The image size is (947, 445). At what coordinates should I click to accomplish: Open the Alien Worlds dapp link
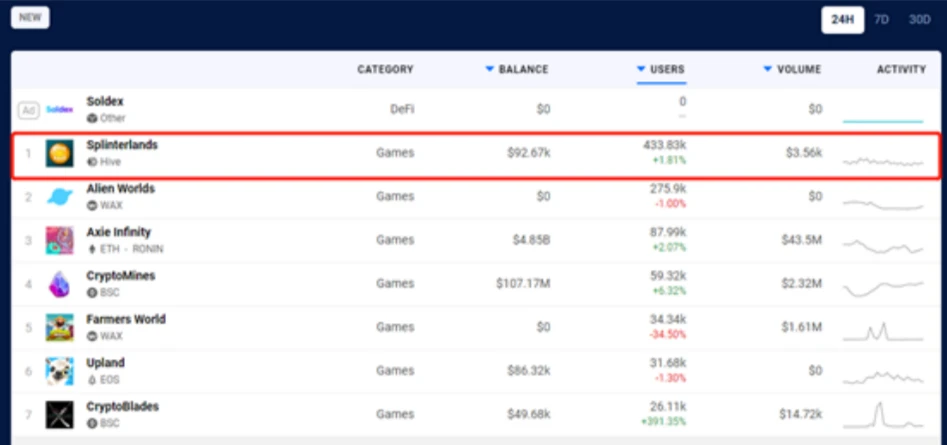pyautogui.click(x=121, y=188)
